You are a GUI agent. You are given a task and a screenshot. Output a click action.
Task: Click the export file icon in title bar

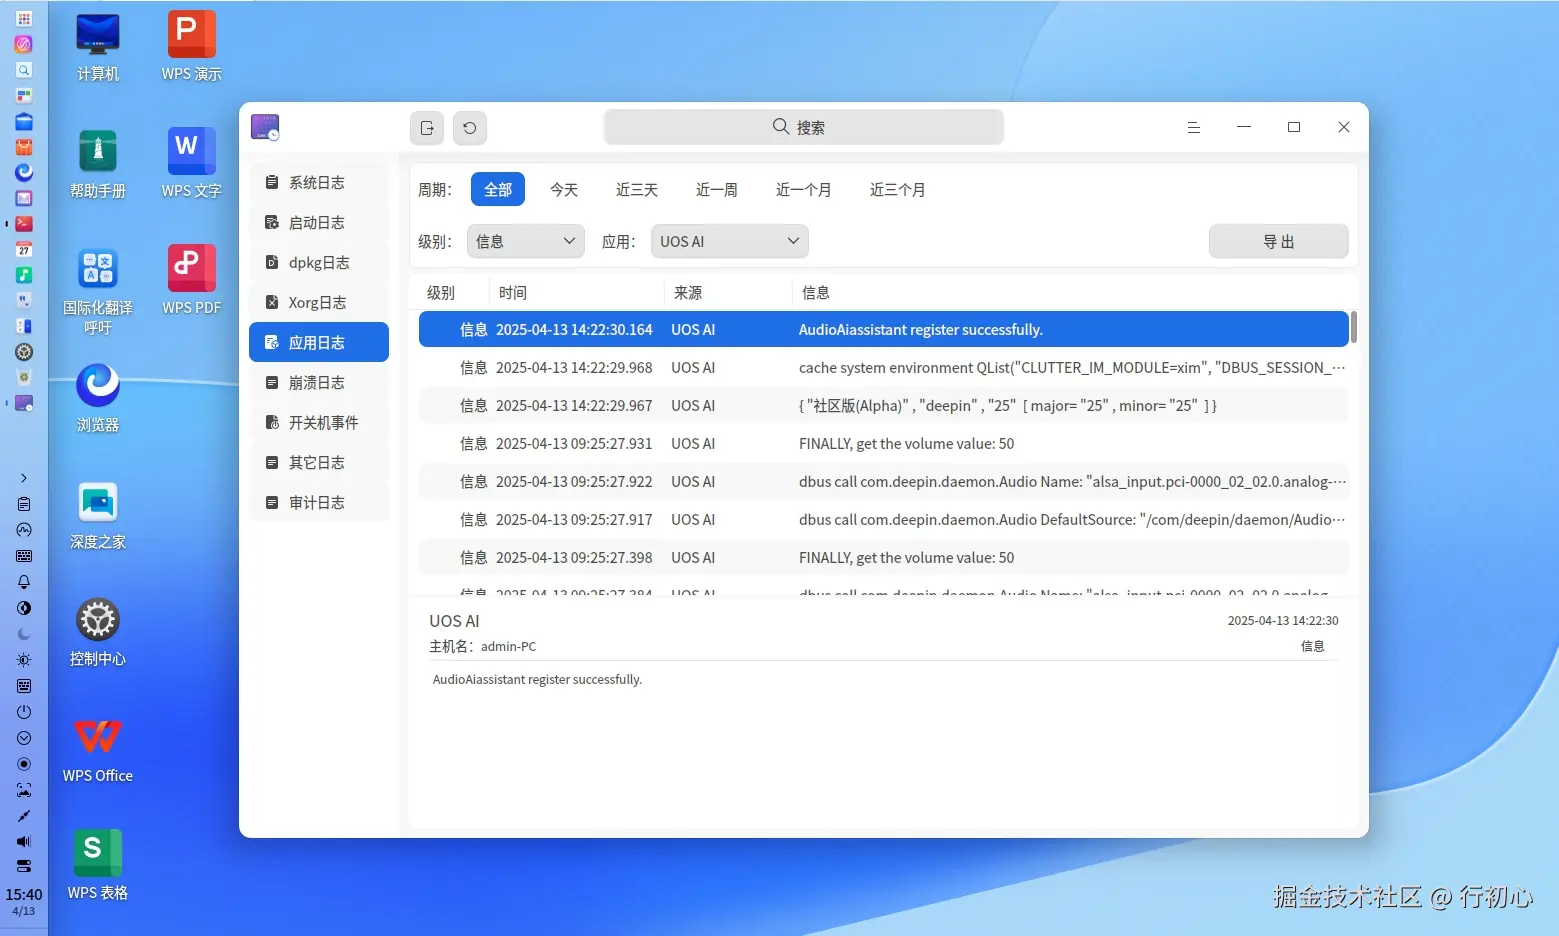427,128
